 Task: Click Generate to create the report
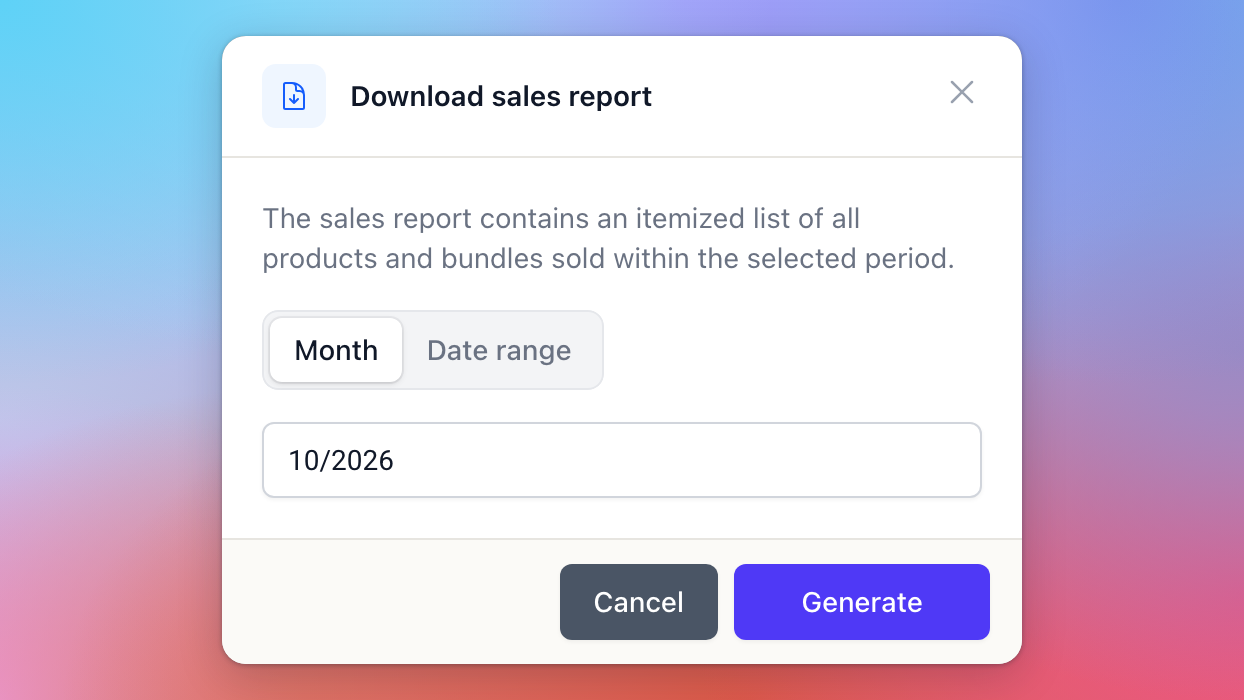[x=862, y=602]
